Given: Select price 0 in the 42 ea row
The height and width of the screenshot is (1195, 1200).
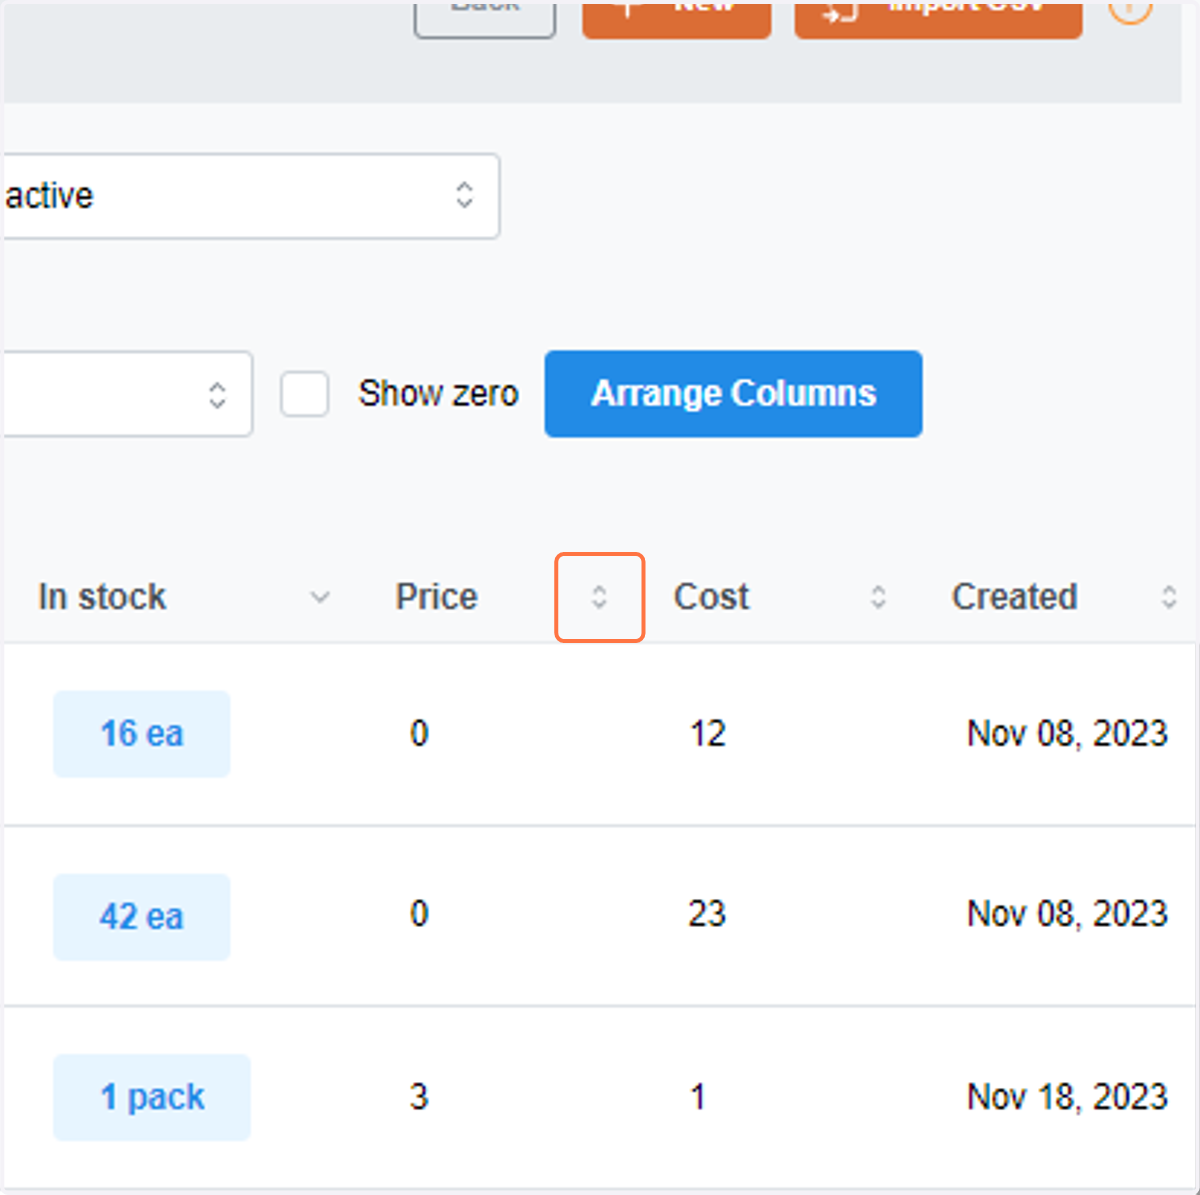Looking at the screenshot, I should (x=419, y=914).
